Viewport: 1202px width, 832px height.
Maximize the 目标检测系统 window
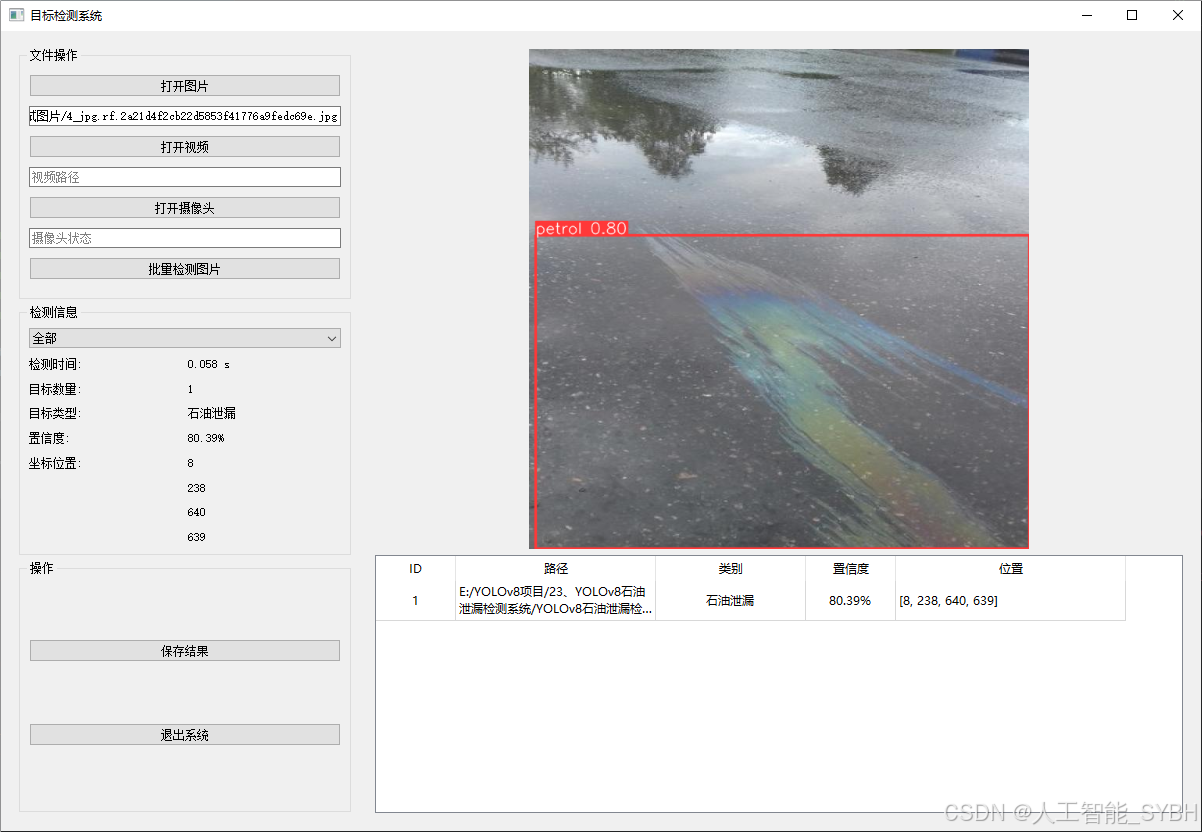[1132, 15]
